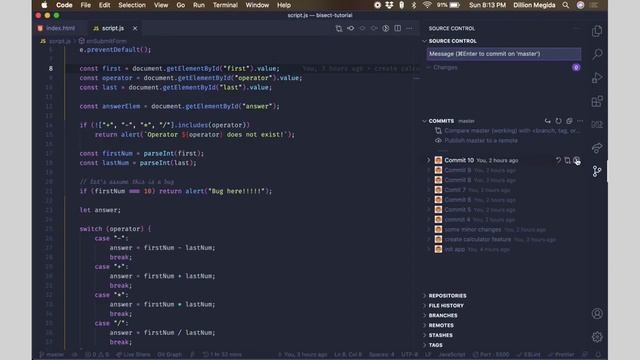
Task: Open the Accounts icon in activity bar
Action: [x=597, y=313]
